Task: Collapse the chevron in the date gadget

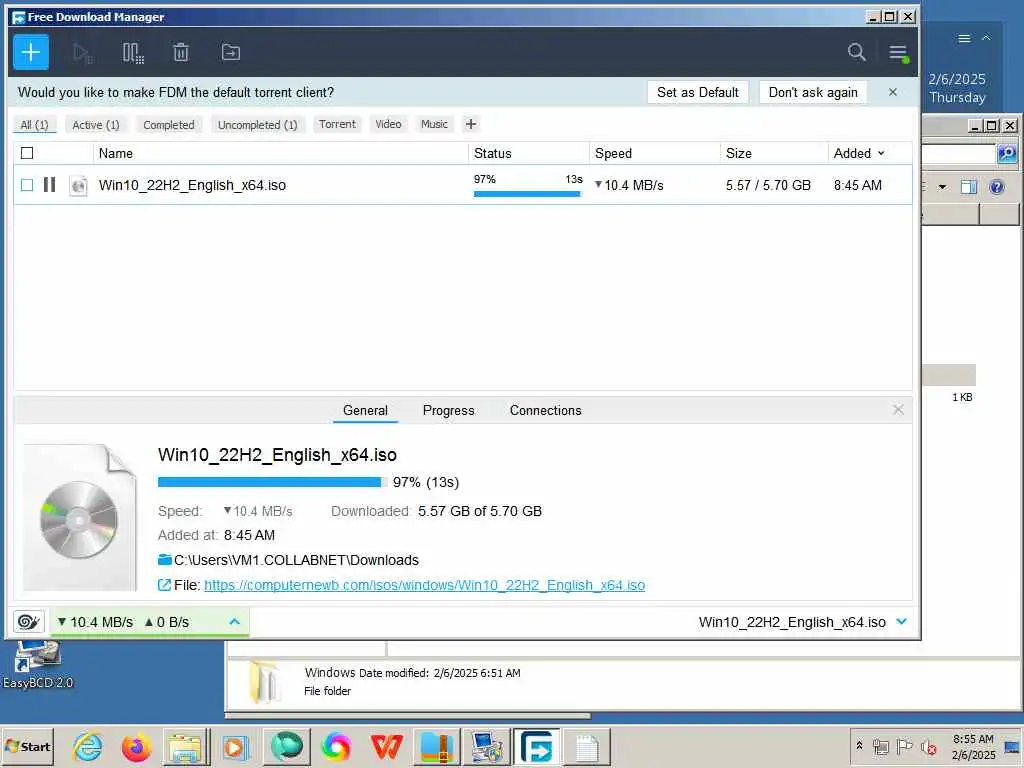Action: pyautogui.click(x=986, y=39)
